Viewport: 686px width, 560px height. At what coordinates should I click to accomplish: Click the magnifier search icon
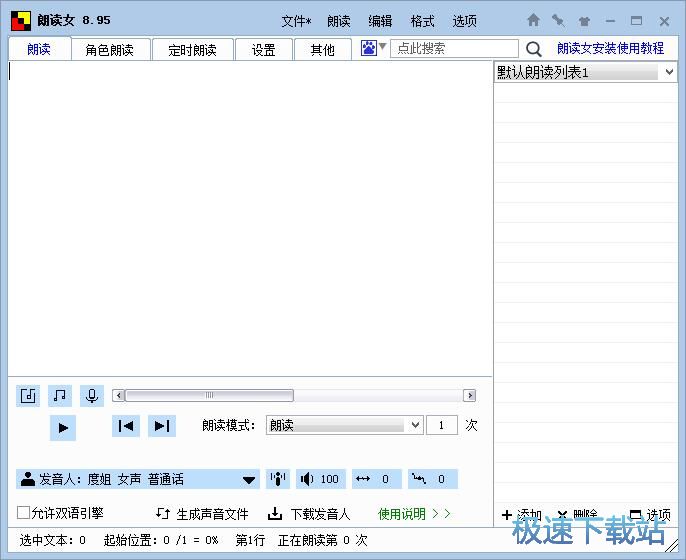(x=534, y=49)
